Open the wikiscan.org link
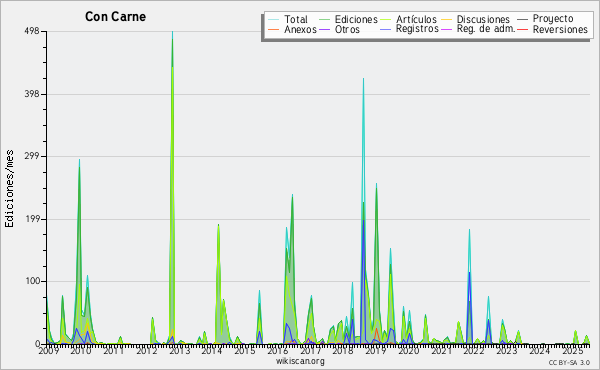Viewport: 600px width, 370px height. (x=300, y=361)
